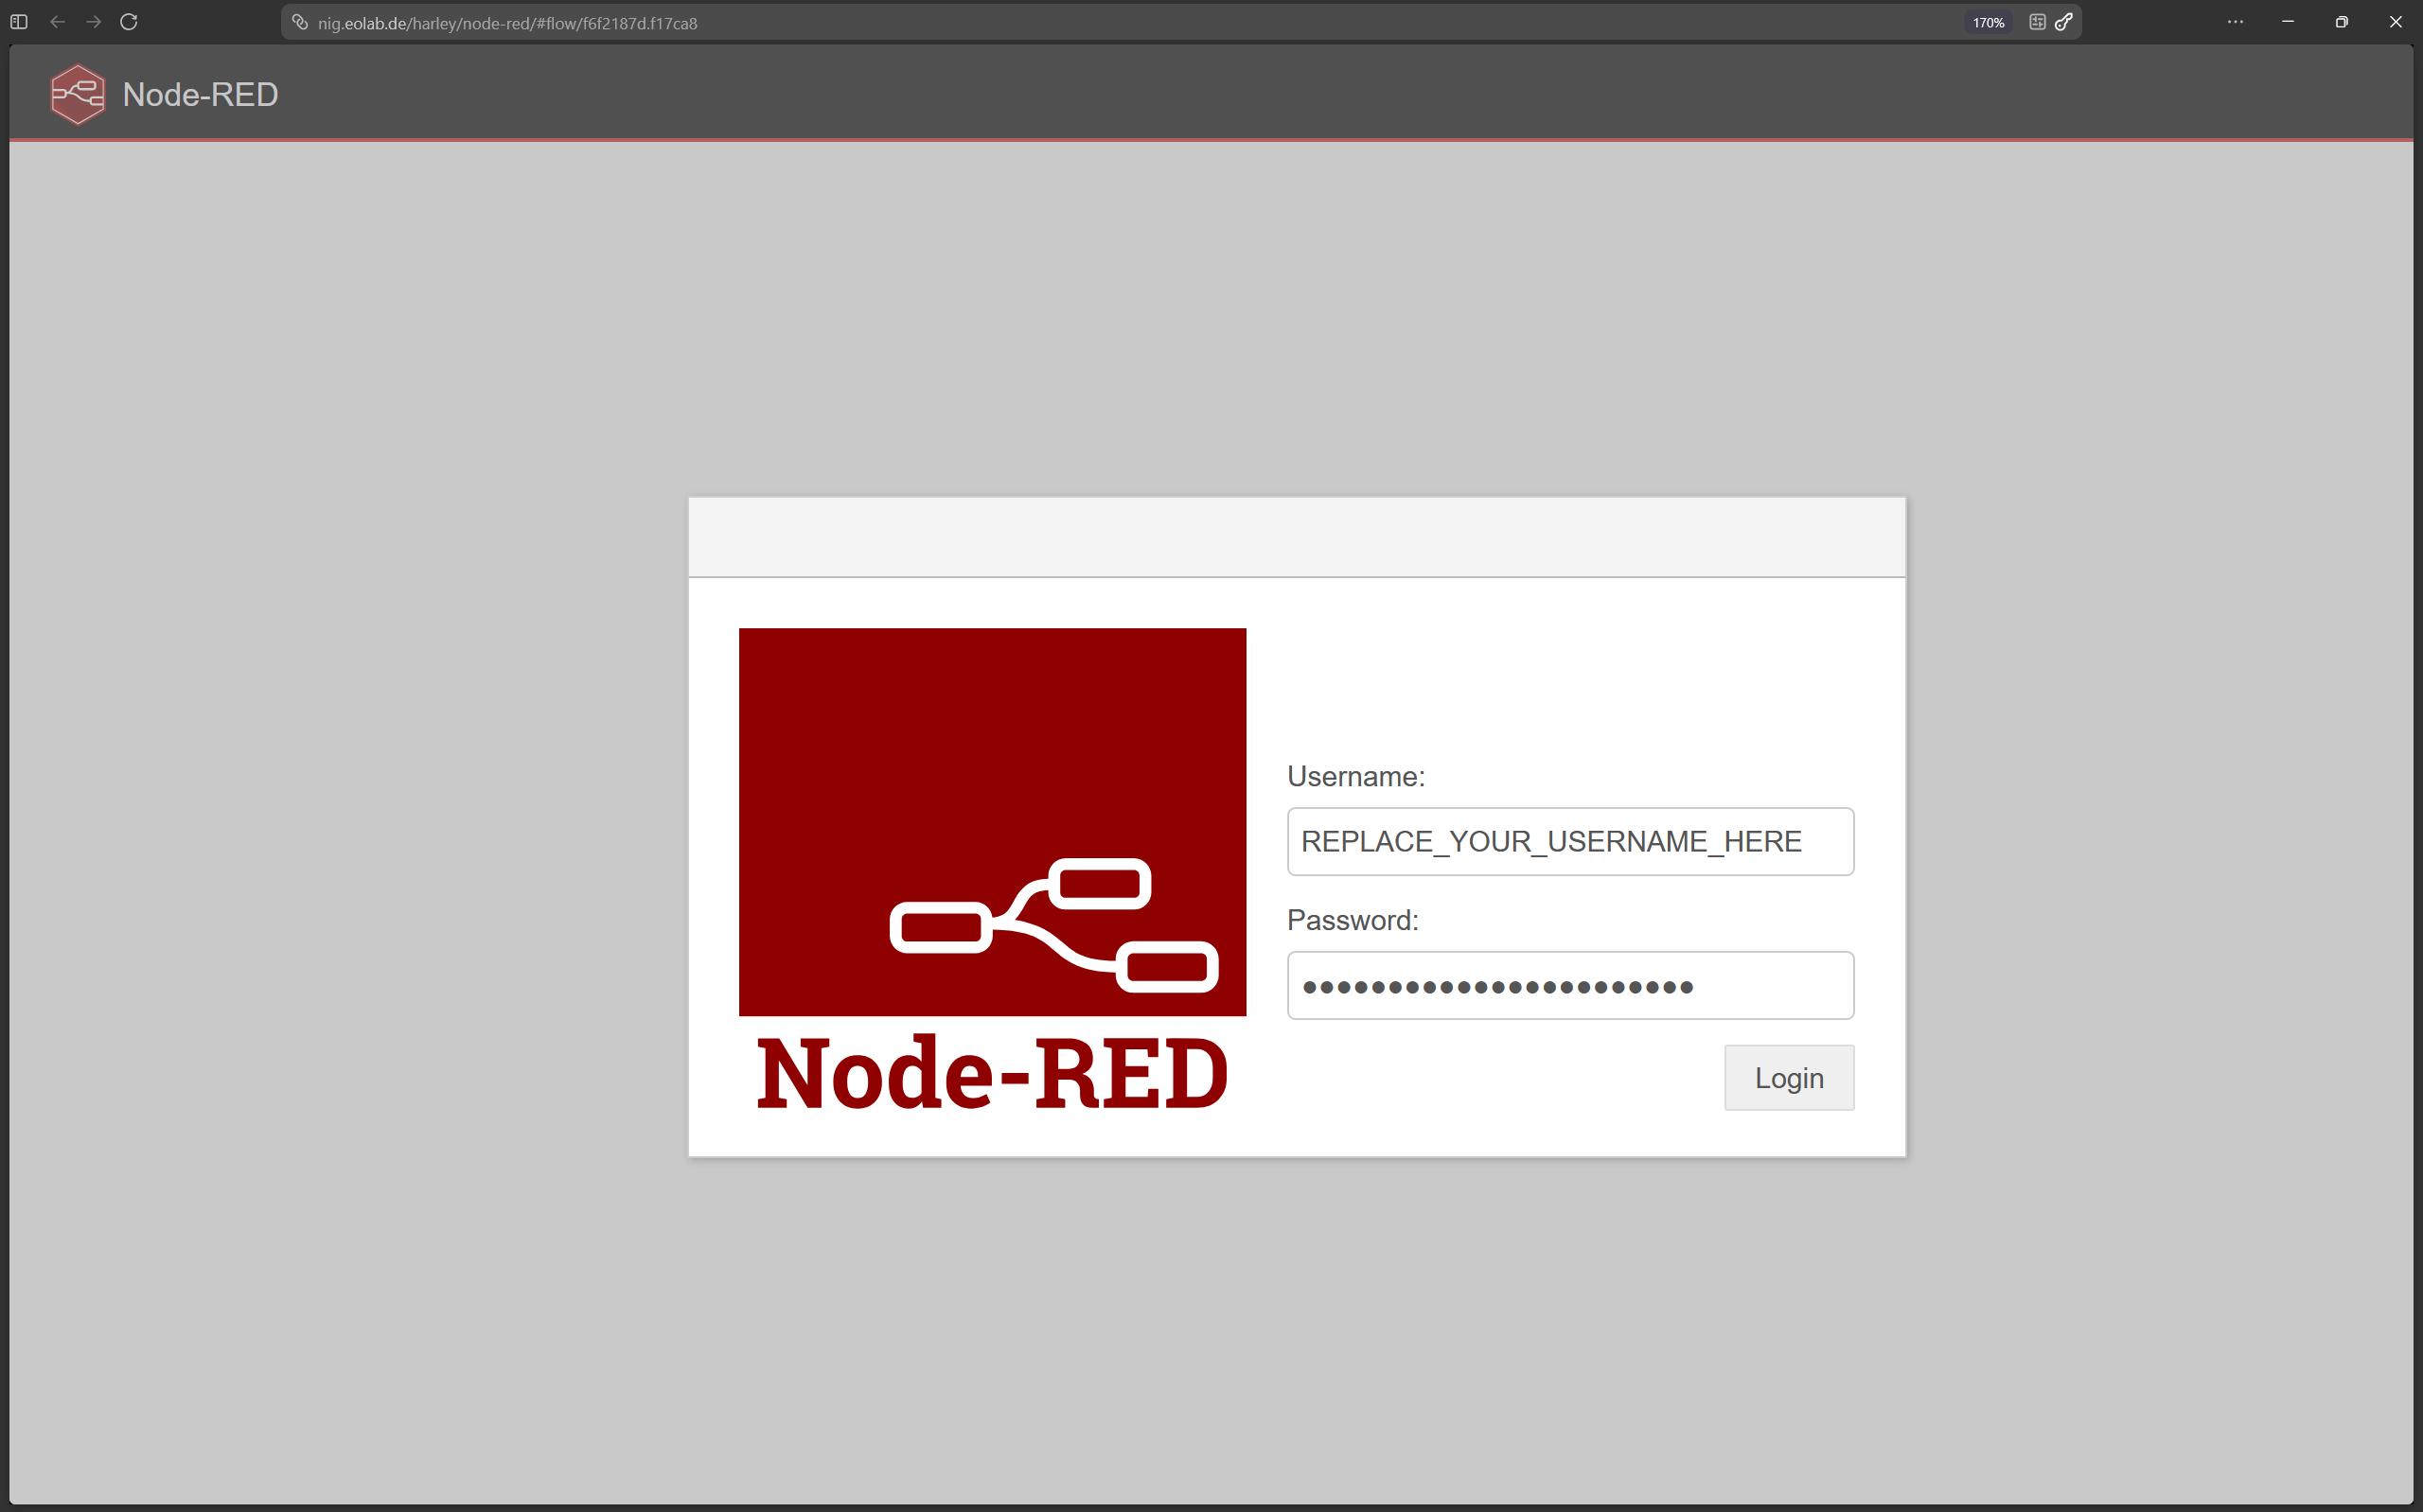Reset the 170% zoom level indicator
Screen dimensions: 2423x1512
pyautogui.click(x=1988, y=23)
